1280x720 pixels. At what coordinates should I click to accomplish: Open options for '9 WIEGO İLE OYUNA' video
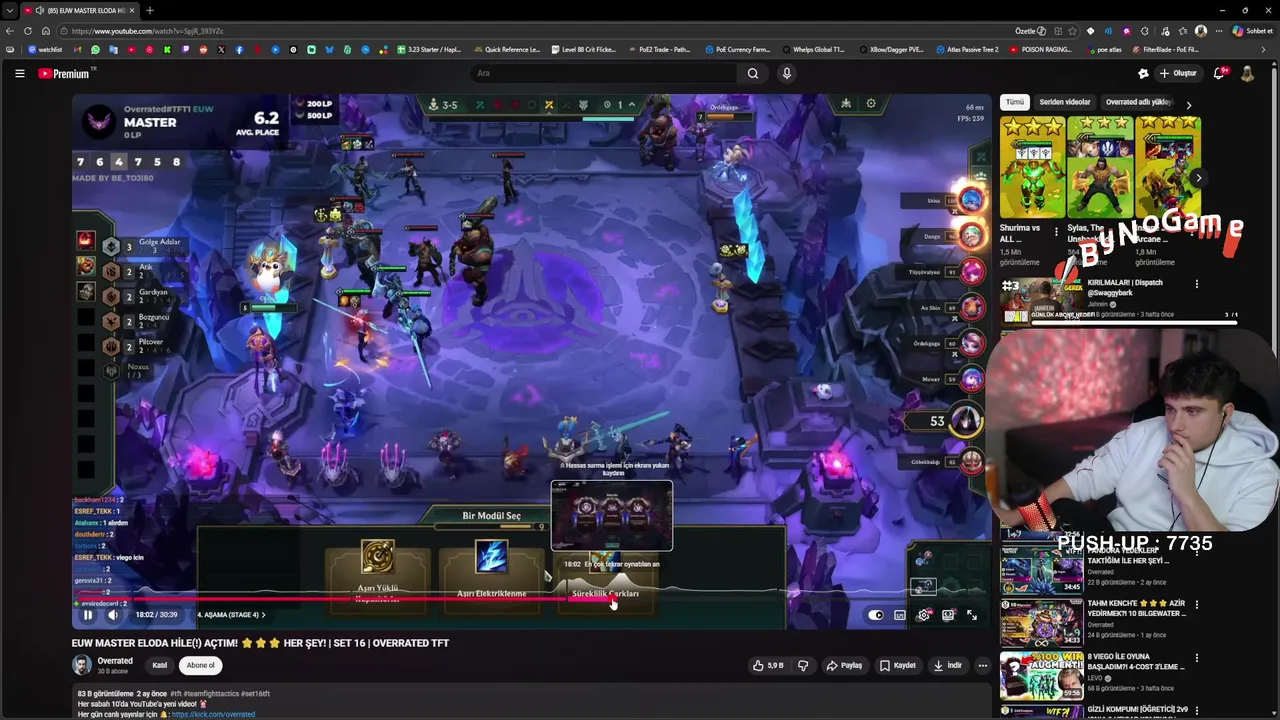pyautogui.click(x=1196, y=659)
